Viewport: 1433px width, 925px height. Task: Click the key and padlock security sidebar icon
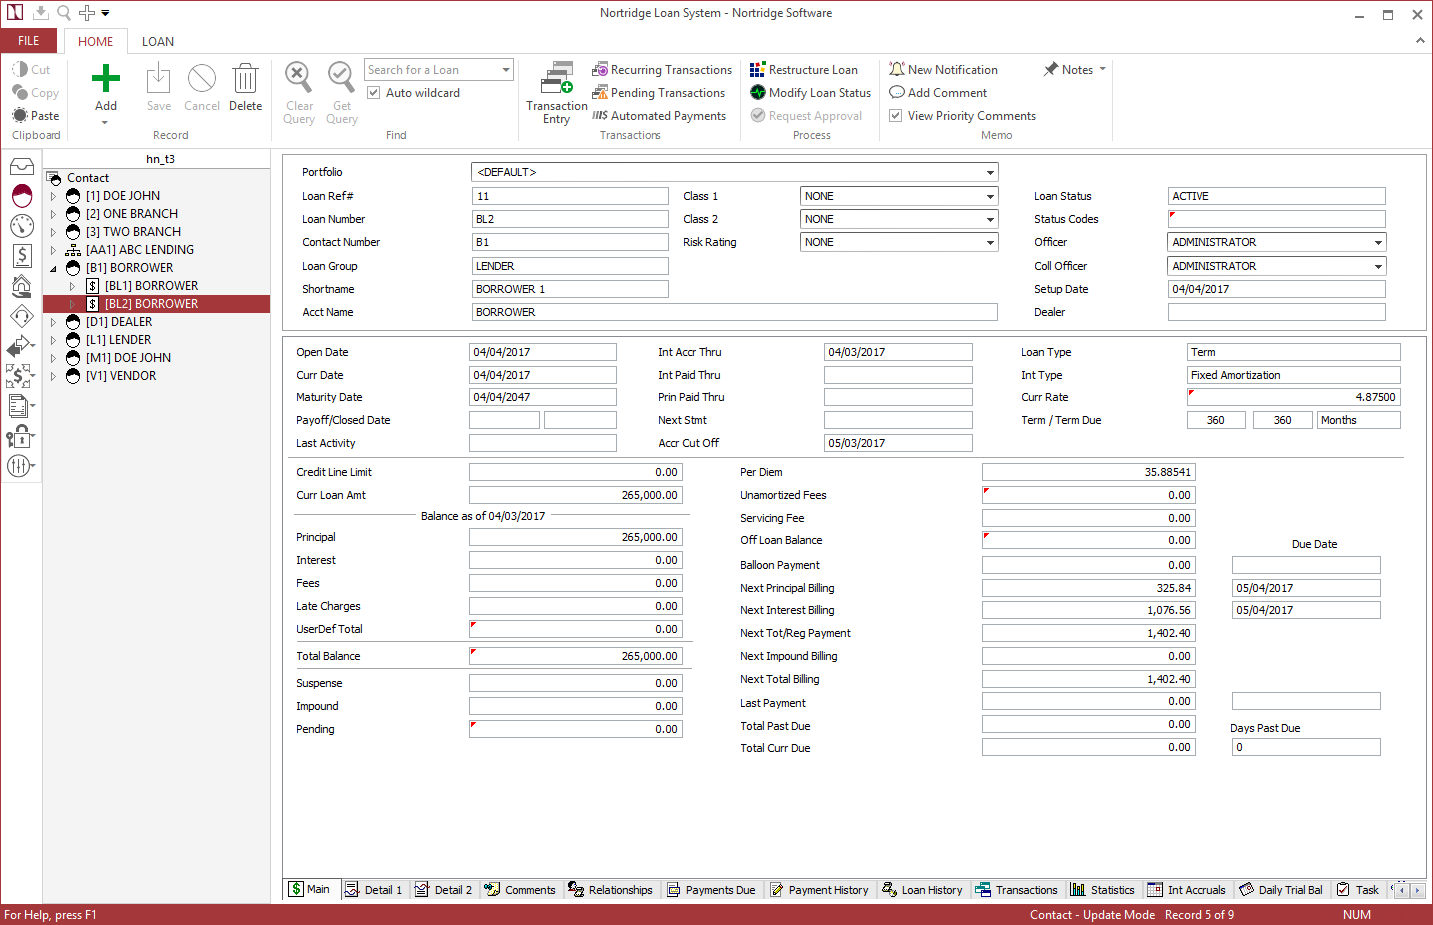coord(21,436)
